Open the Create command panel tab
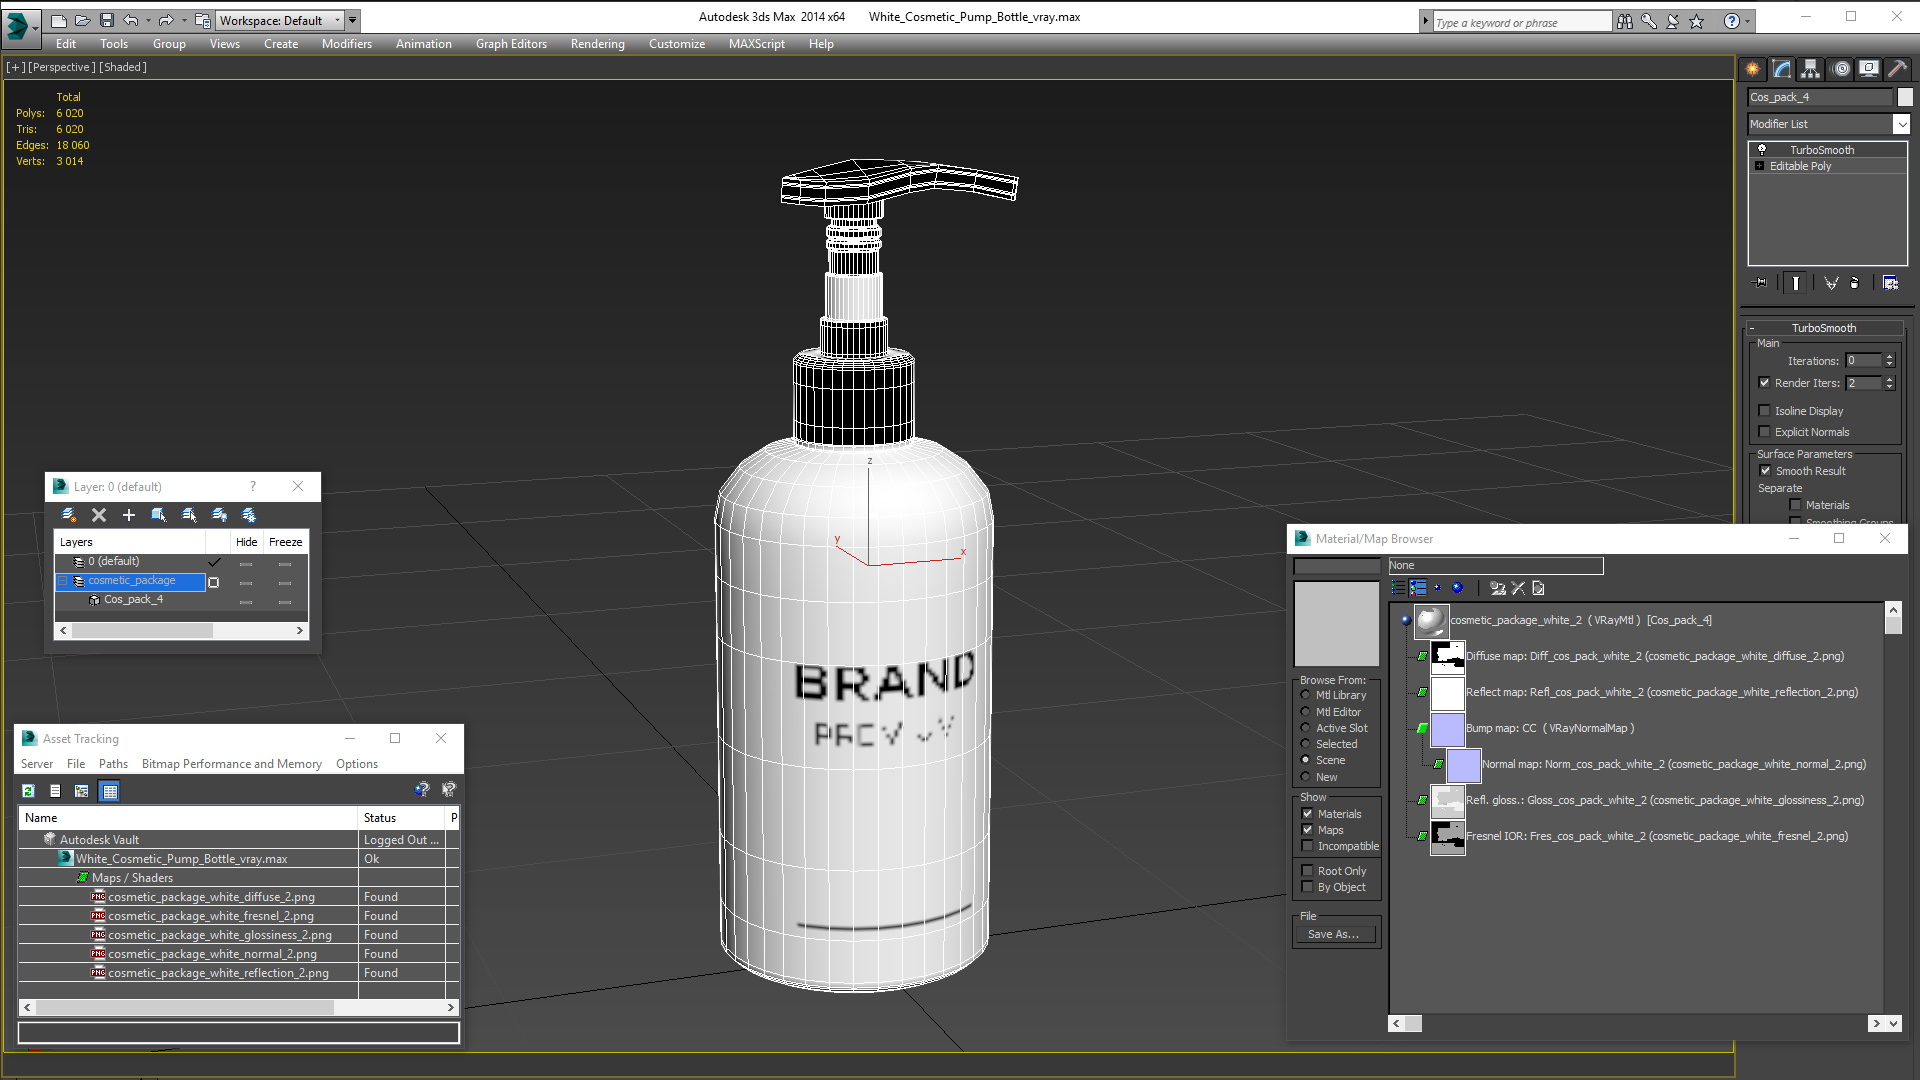The width and height of the screenshot is (1920, 1080). [1752, 69]
